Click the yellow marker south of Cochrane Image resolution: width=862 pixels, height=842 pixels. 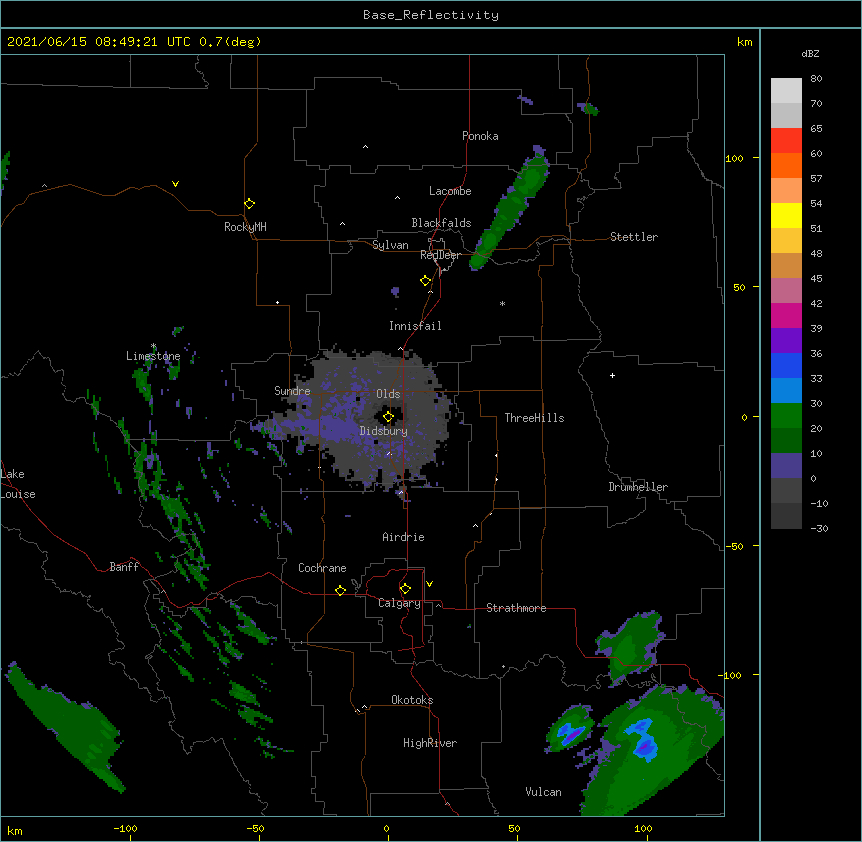[x=340, y=590]
